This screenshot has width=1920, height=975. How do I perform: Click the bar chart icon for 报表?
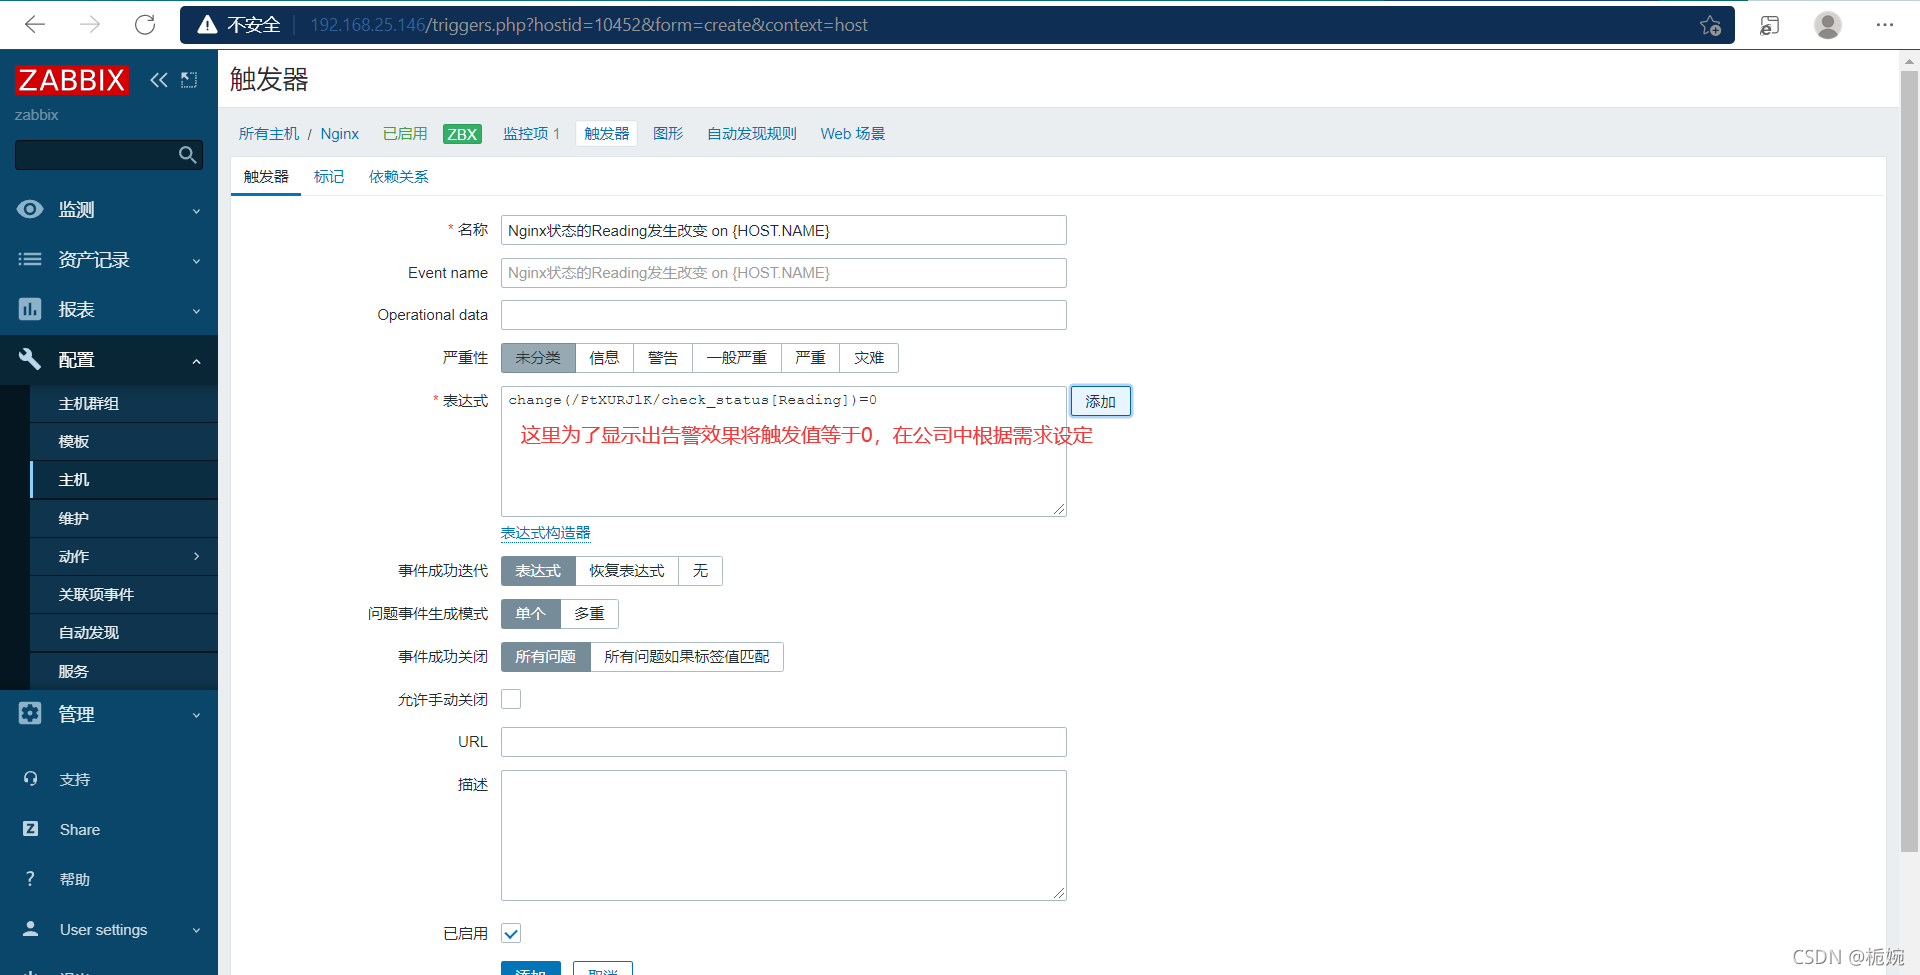(30, 309)
